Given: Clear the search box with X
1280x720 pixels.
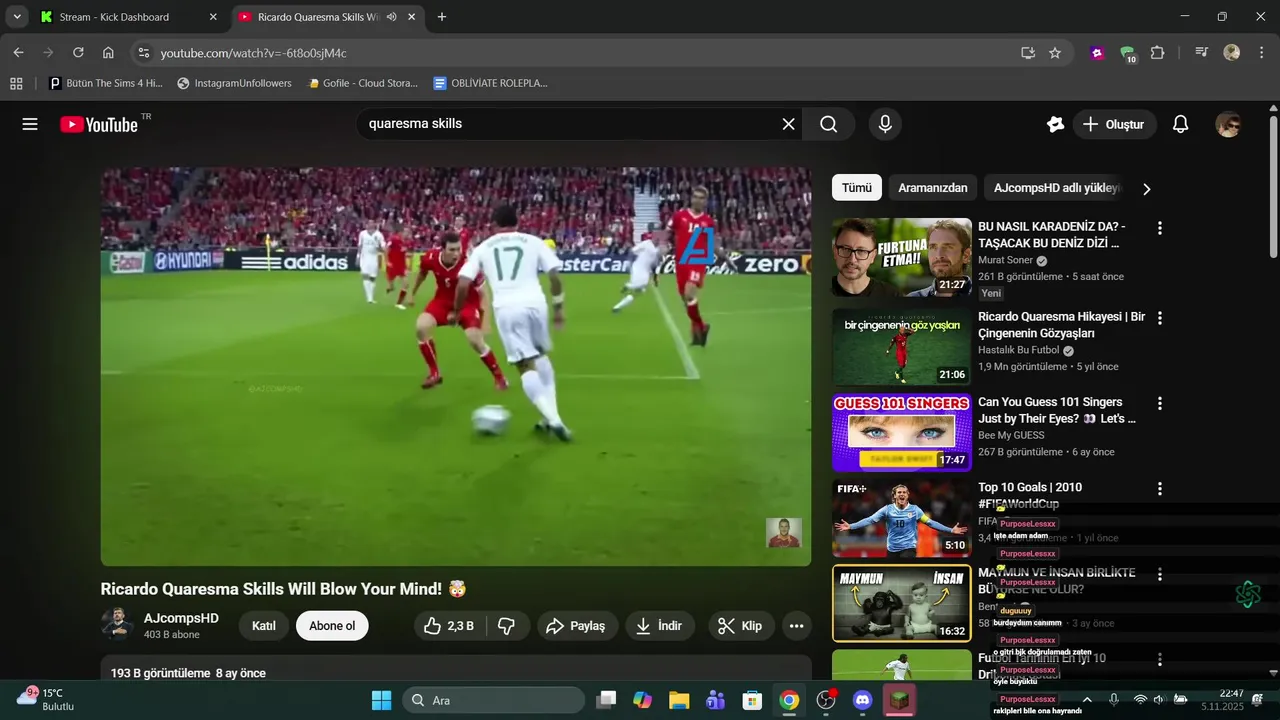Looking at the screenshot, I should pos(788,124).
